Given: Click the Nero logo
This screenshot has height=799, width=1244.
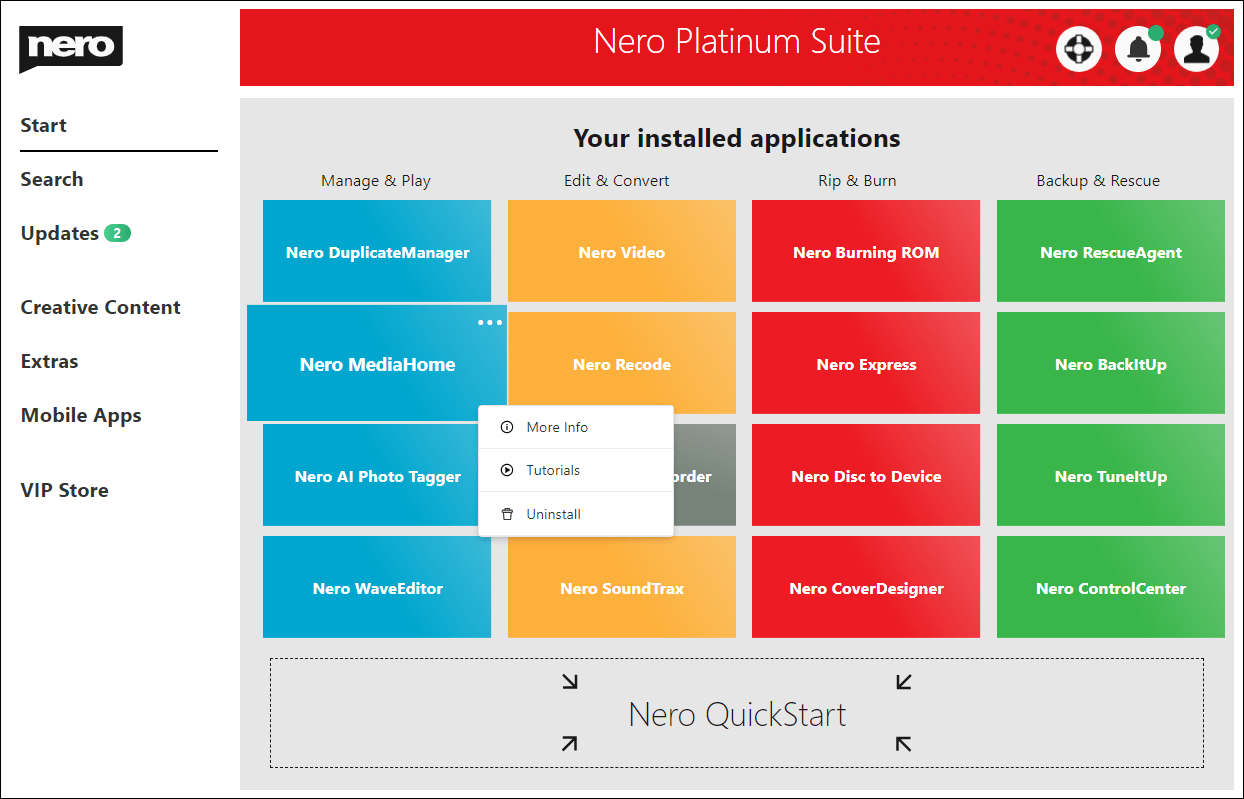Looking at the screenshot, I should [x=71, y=49].
